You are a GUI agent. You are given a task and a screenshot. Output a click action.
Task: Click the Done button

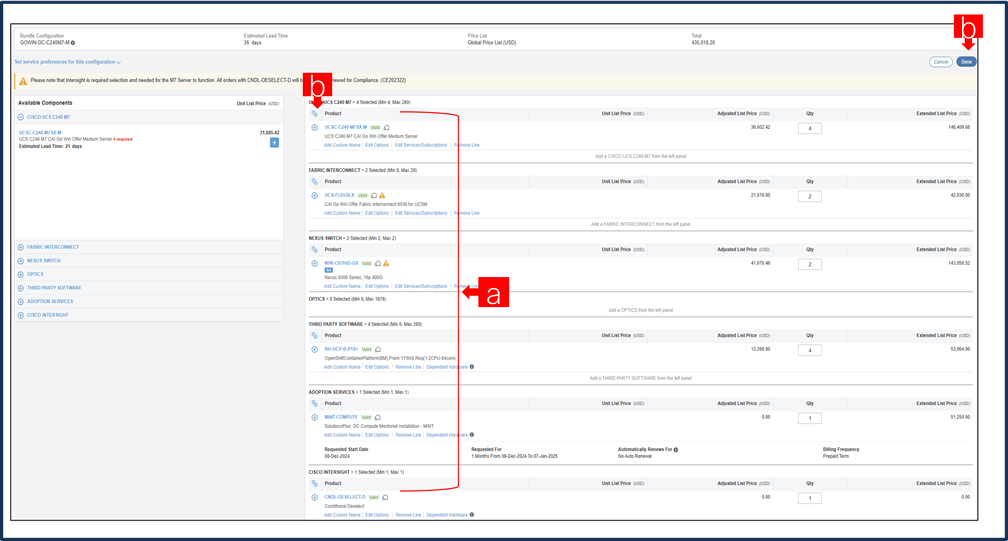tap(966, 62)
